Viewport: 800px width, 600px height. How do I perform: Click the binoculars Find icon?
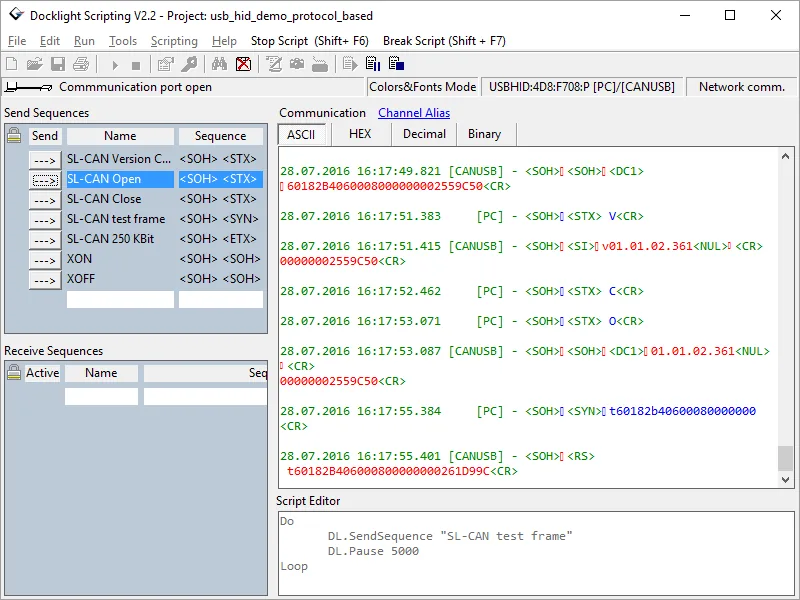[219, 64]
